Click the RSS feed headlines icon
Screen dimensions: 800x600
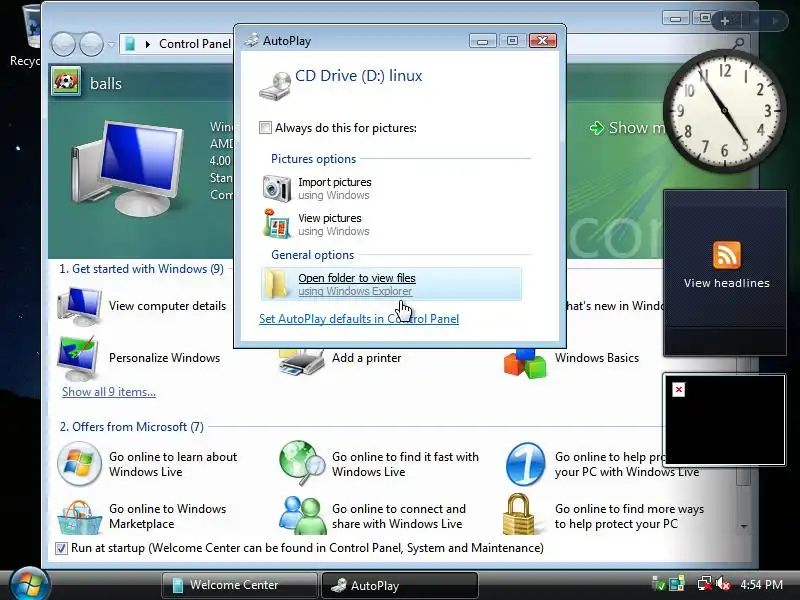click(x=727, y=255)
